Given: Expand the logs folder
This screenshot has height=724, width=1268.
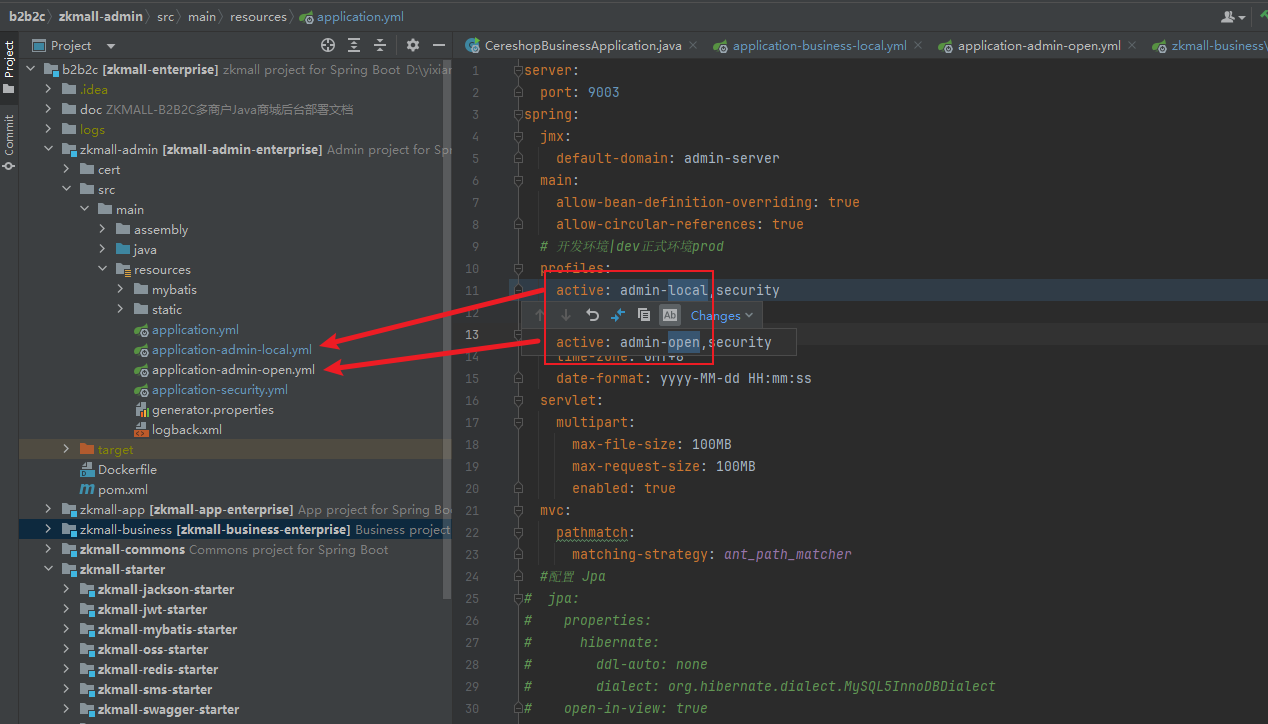Looking at the screenshot, I should pos(49,129).
